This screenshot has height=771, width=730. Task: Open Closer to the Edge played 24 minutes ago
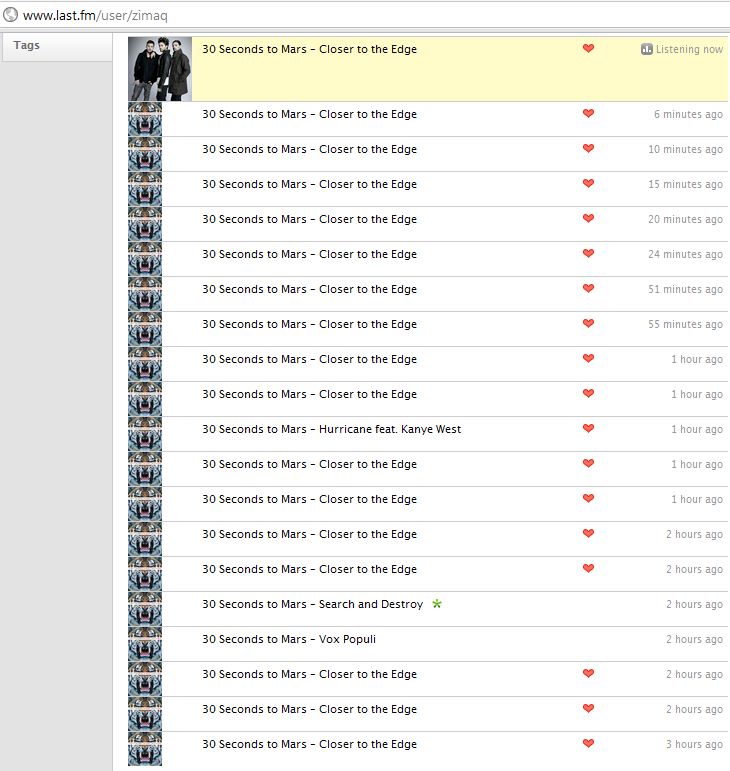point(368,254)
